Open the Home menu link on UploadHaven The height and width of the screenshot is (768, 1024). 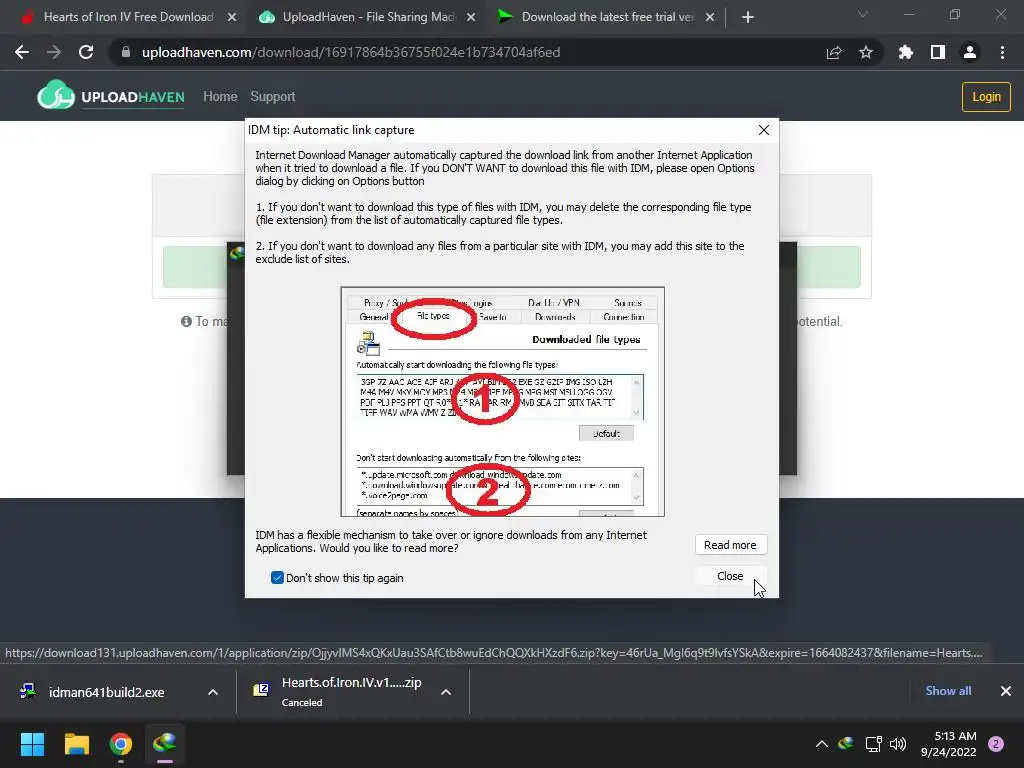coord(220,97)
